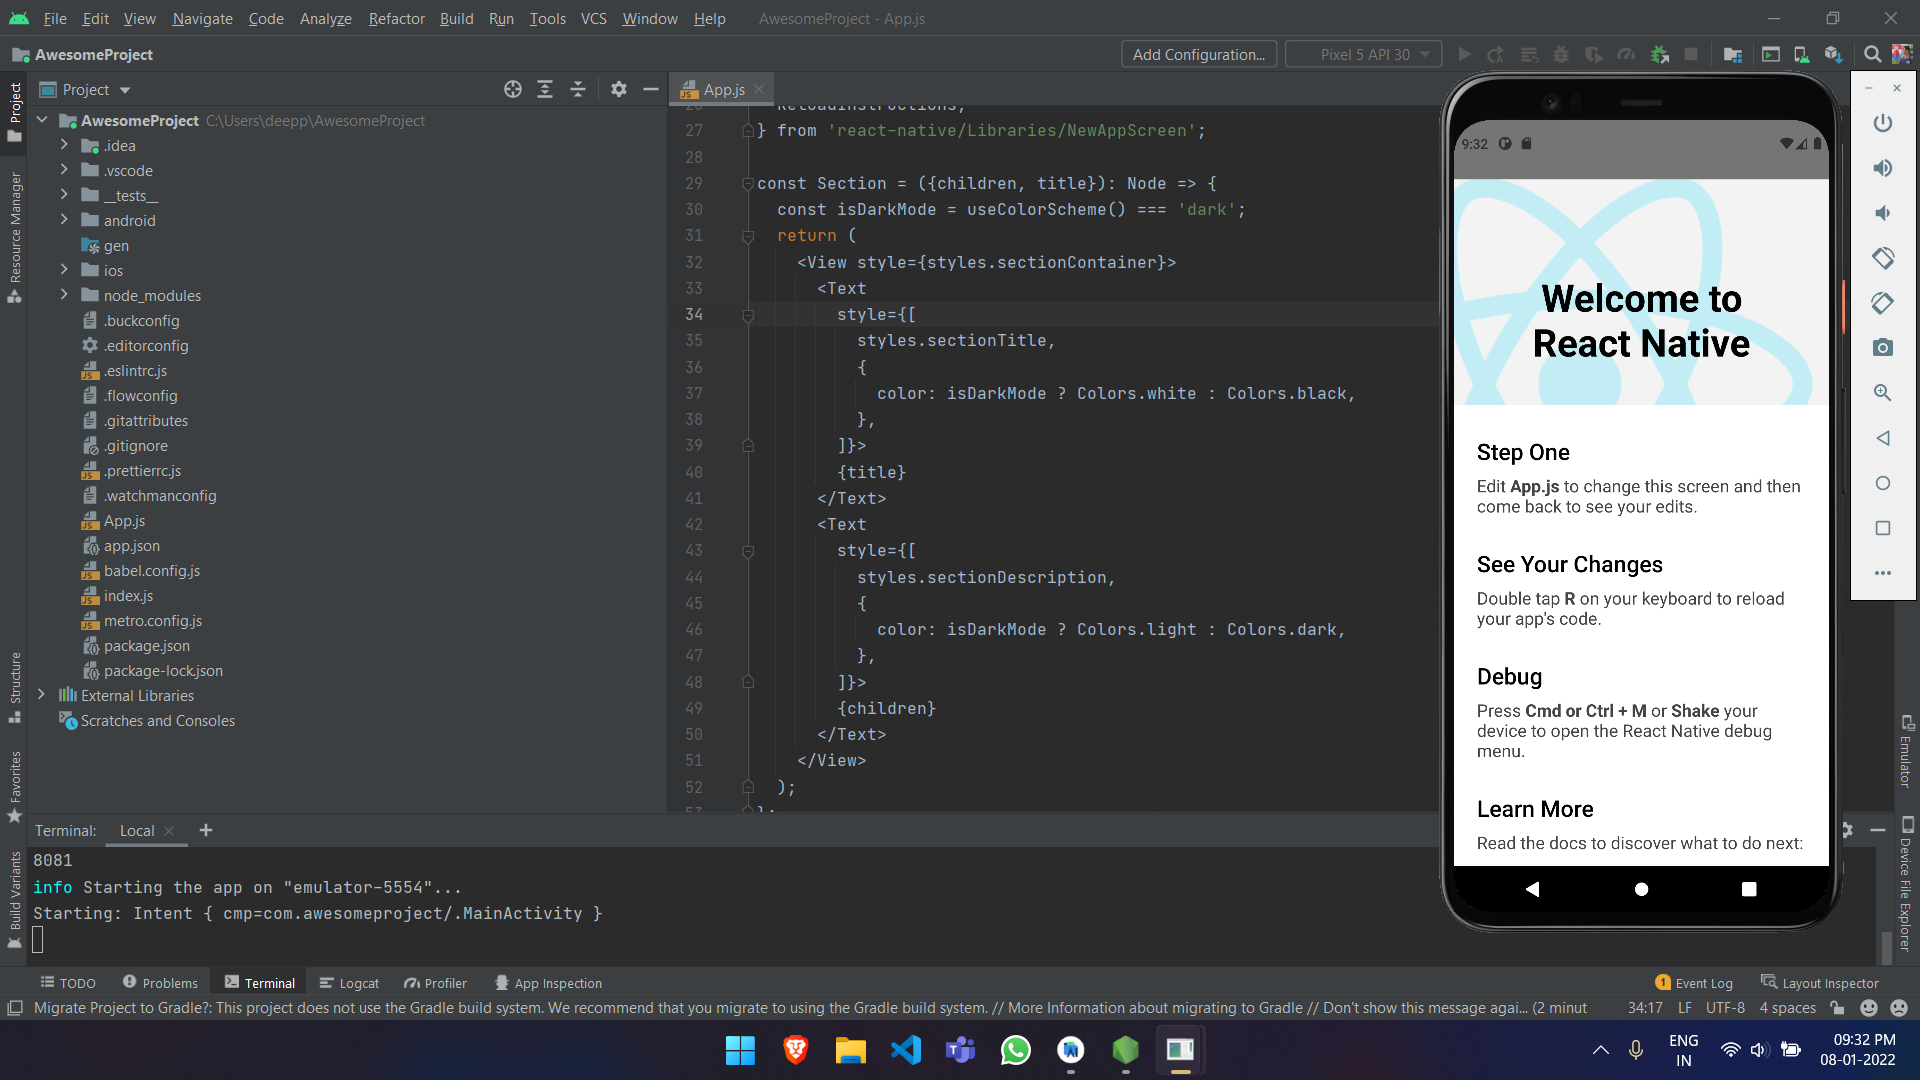Open Project Structure from the toolbar
This screenshot has width=1920, height=1080.
point(1733,55)
